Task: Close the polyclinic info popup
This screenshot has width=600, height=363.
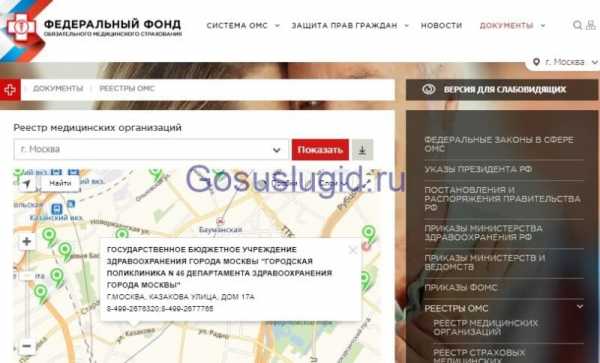Action: point(353,250)
